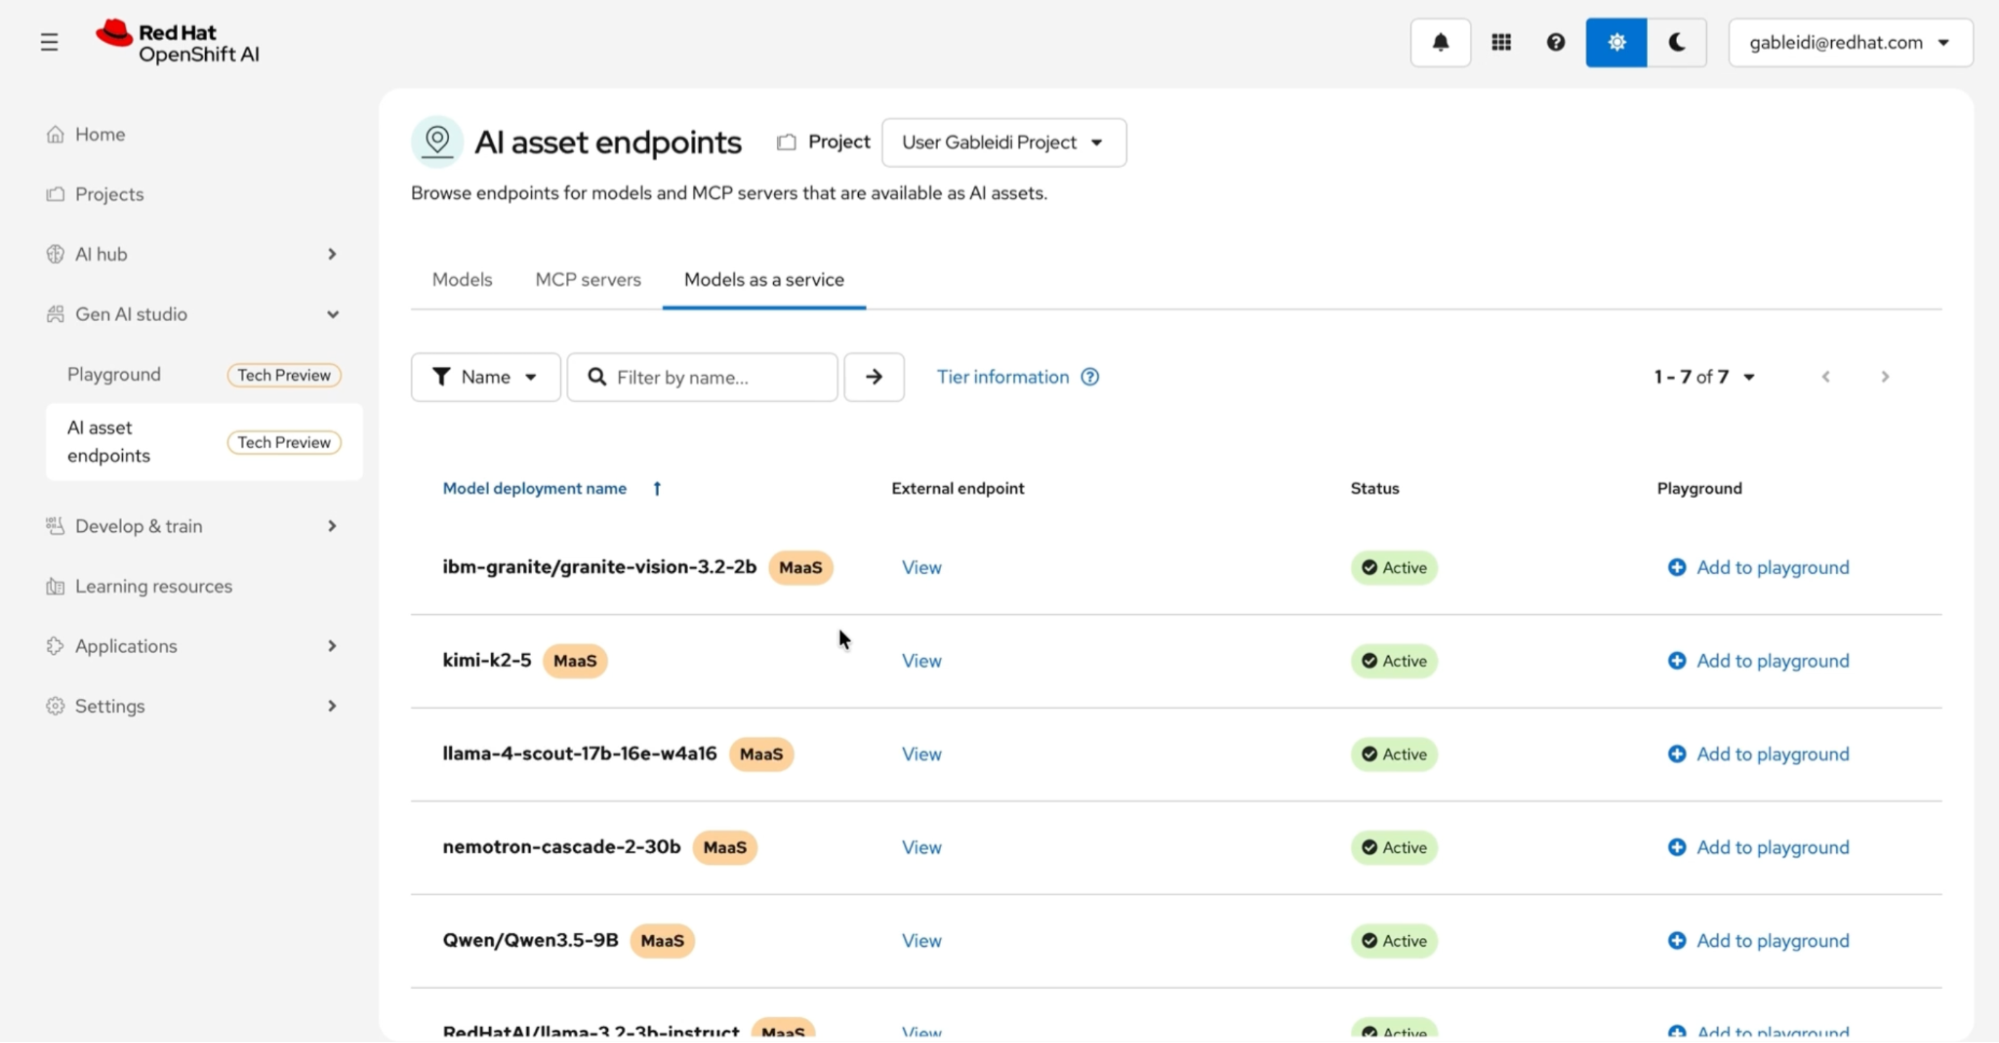
Task: Go to Home in sidebar
Action: pyautogui.click(x=100, y=134)
